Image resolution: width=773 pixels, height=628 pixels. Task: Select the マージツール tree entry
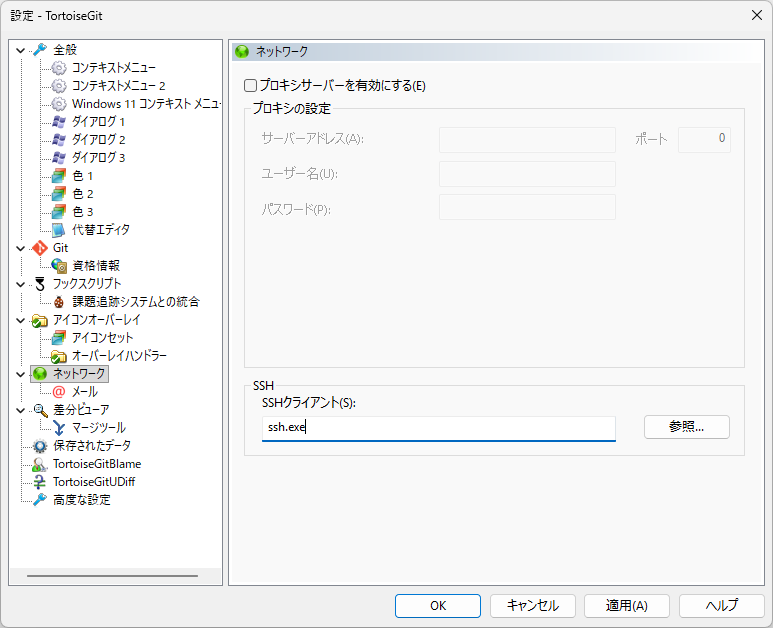pos(99,428)
